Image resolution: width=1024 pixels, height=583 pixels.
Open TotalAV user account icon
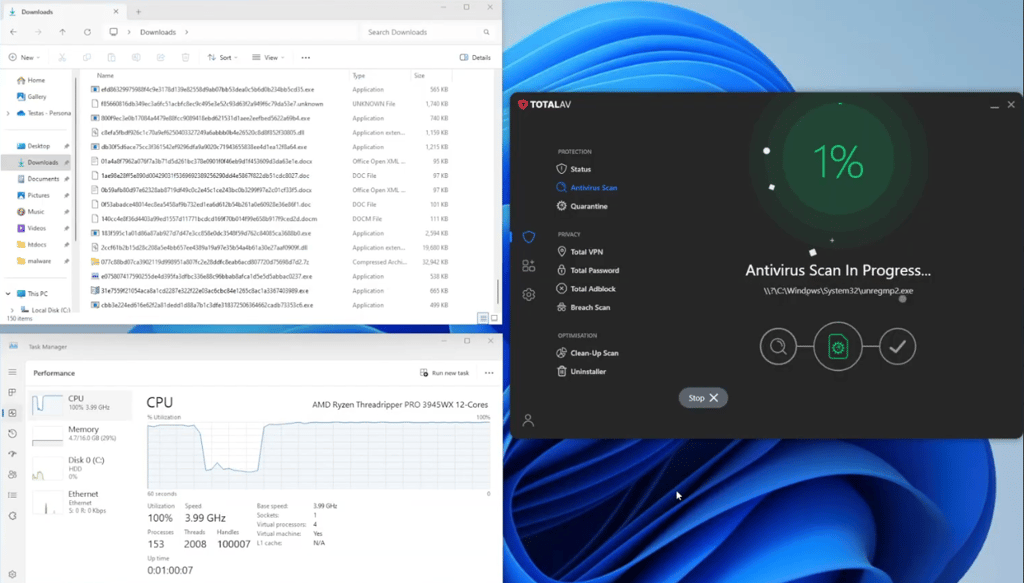528,420
